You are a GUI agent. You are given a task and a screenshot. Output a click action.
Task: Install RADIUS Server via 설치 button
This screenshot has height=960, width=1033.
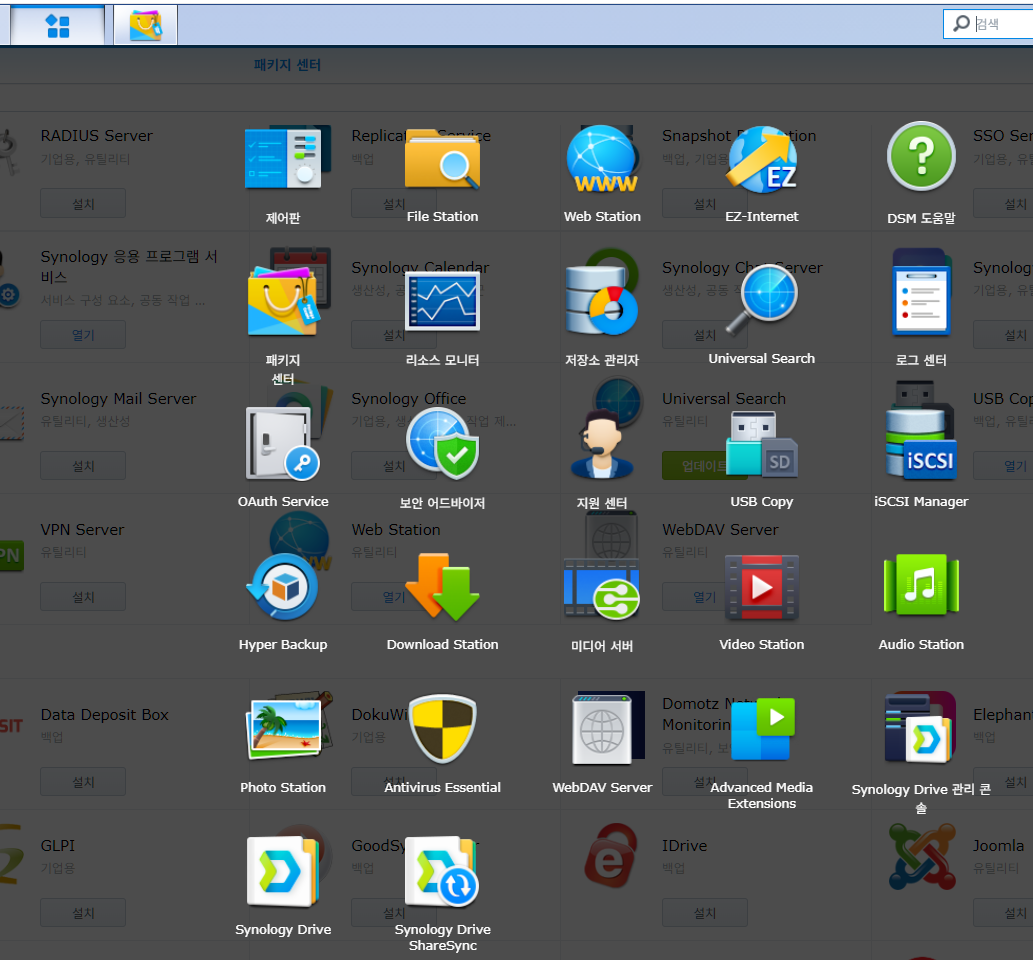pyautogui.click(x=83, y=204)
